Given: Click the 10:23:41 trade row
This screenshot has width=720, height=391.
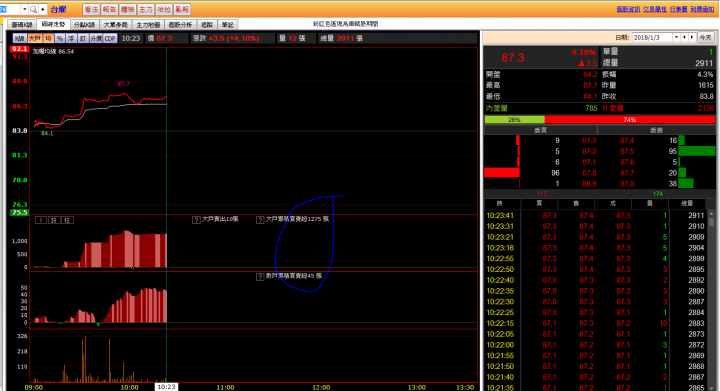Looking at the screenshot, I should point(596,215).
